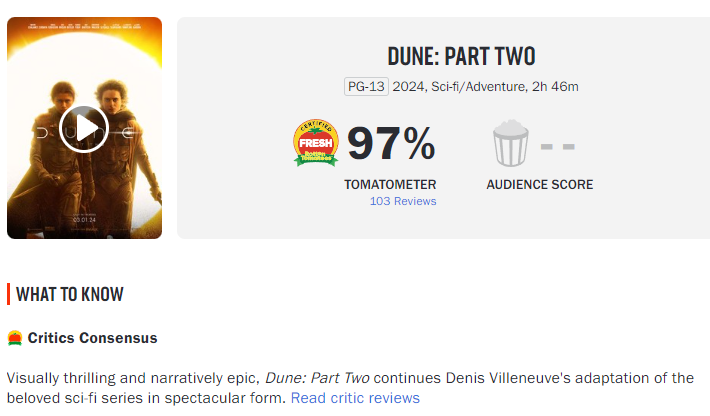
Task: Click the AUDIENCE SCORE label
Action: pos(540,185)
